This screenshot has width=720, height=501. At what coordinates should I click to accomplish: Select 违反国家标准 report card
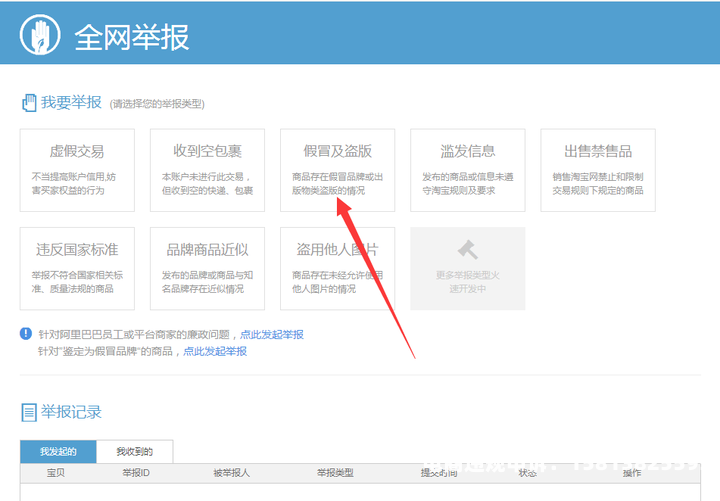77,268
